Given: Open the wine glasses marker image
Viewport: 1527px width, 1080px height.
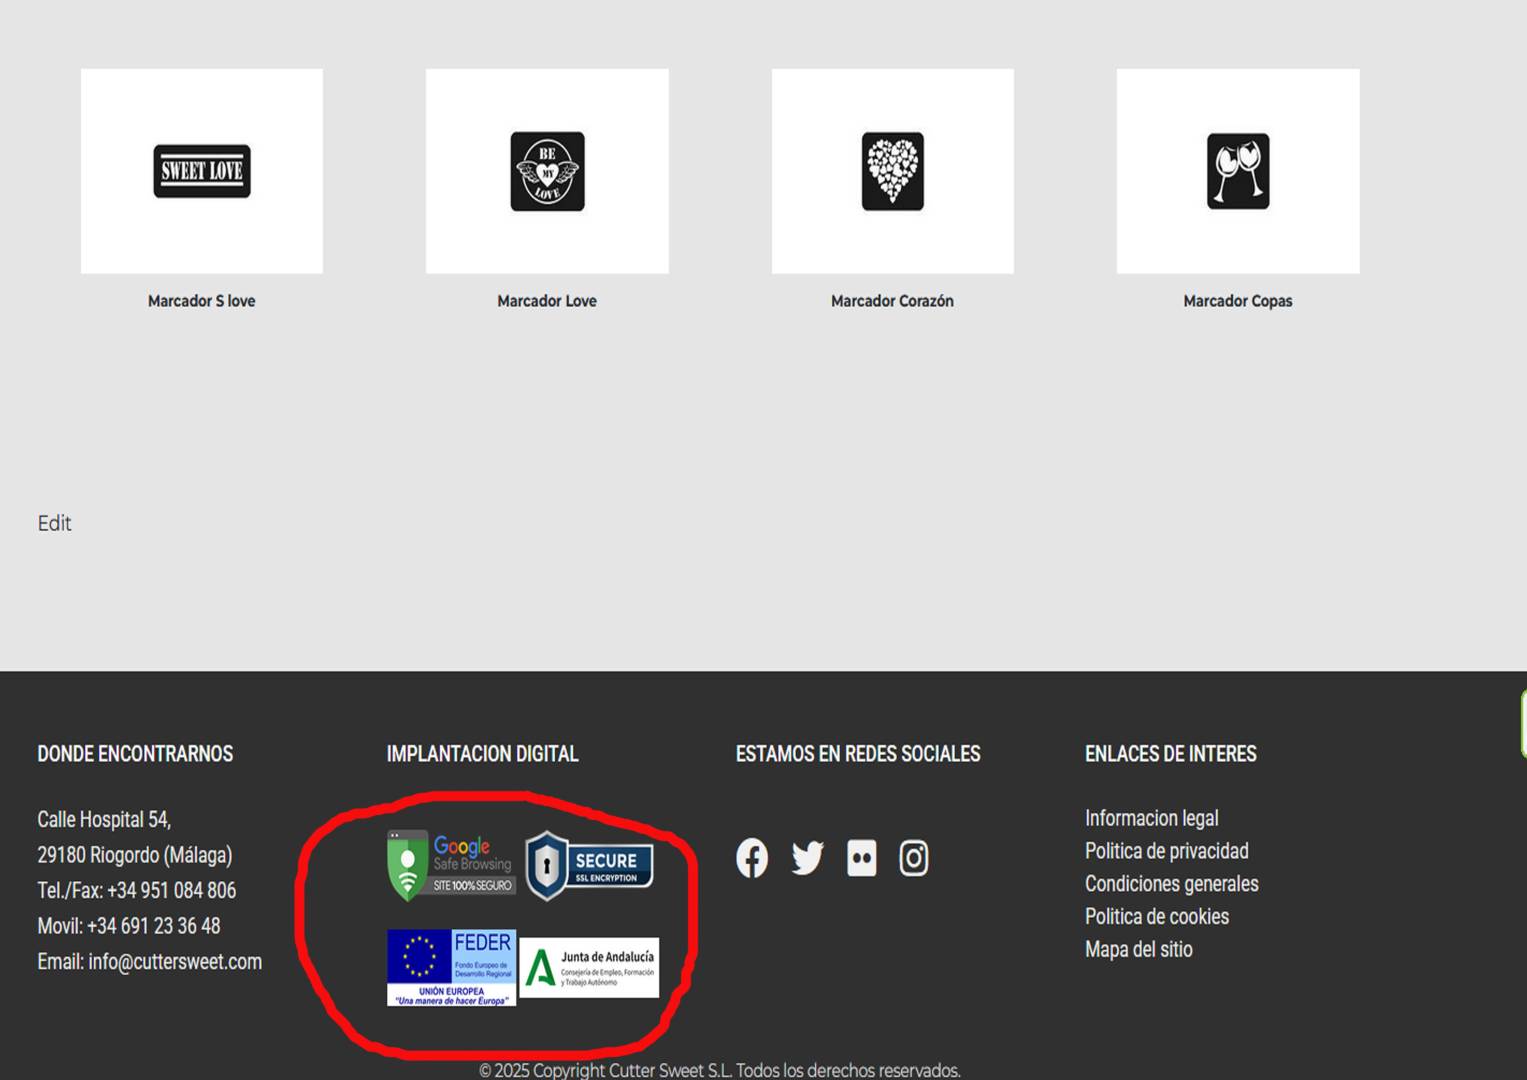Looking at the screenshot, I should pos(1238,171).
